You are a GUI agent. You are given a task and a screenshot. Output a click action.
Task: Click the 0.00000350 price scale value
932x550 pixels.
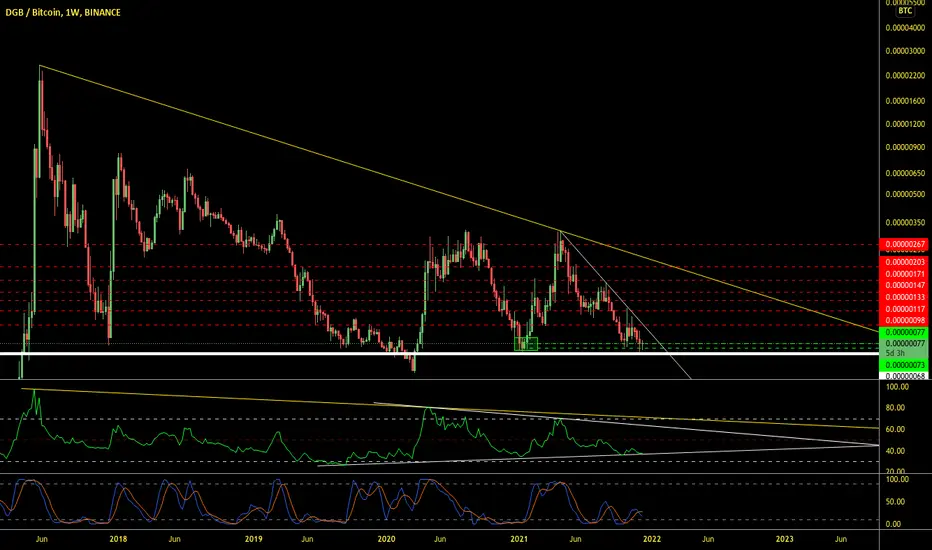[x=905, y=223]
